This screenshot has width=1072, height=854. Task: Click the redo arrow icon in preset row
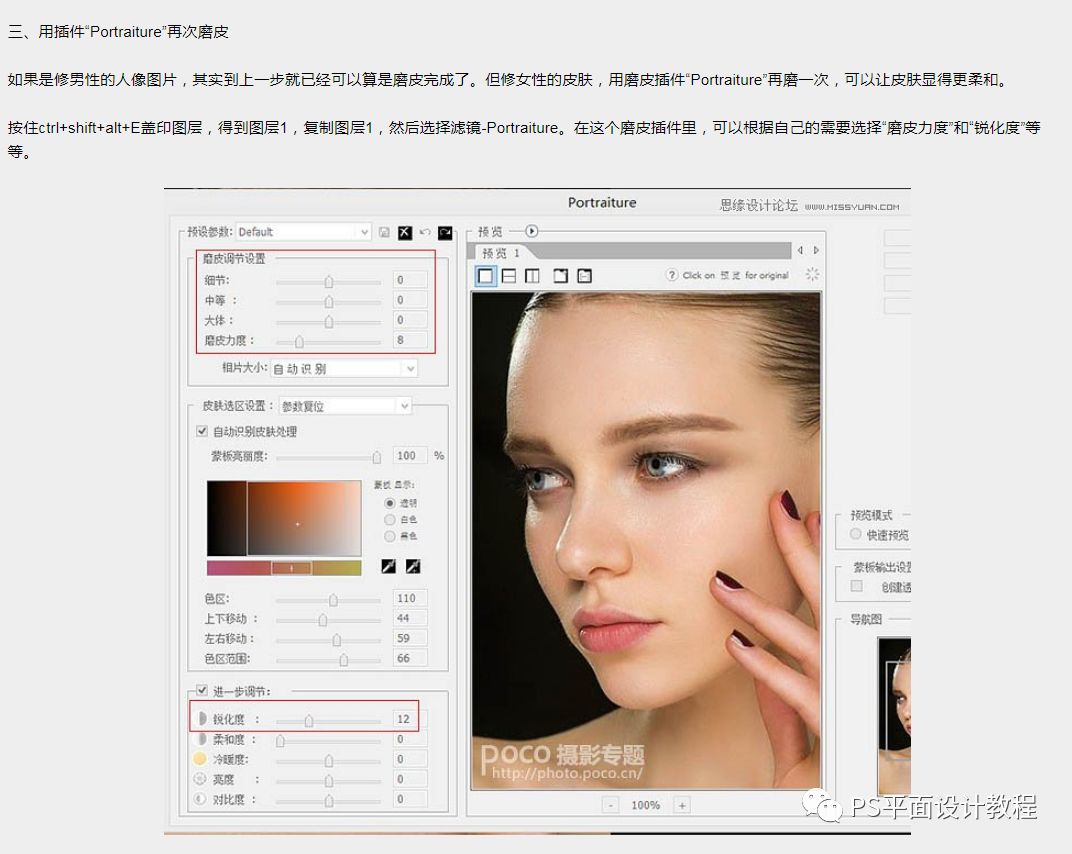coord(446,232)
